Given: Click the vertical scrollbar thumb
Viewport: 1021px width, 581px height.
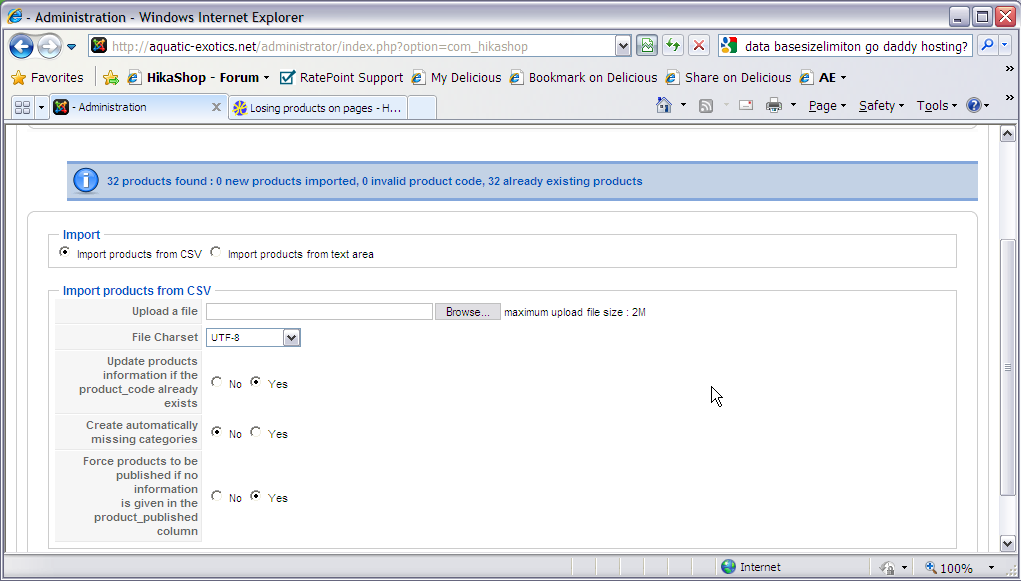Looking at the screenshot, I should pyautogui.click(x=1007, y=367).
